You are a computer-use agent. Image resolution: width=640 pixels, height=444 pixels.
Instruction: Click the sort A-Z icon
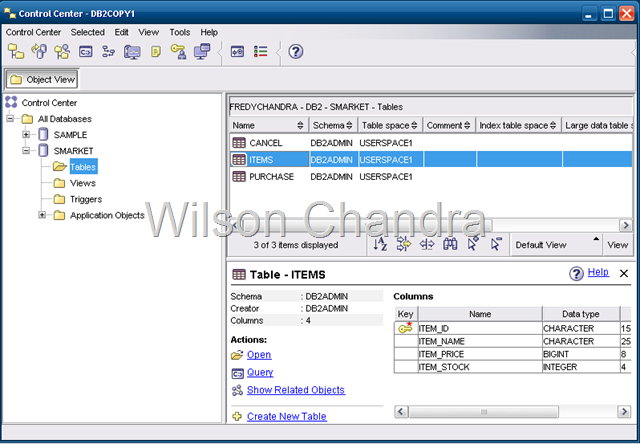[x=381, y=244]
